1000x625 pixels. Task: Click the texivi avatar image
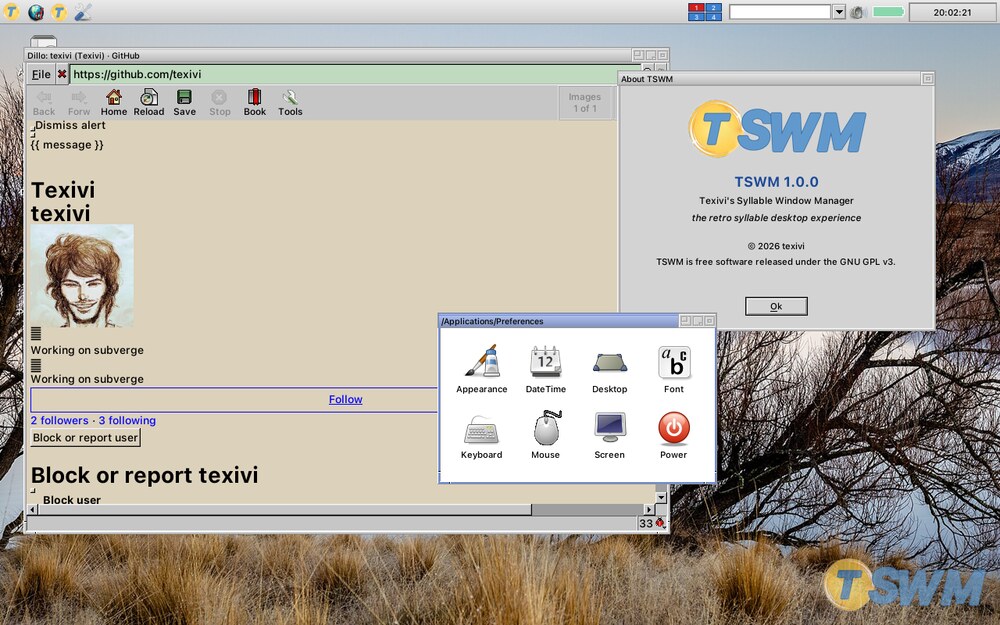[x=82, y=276]
